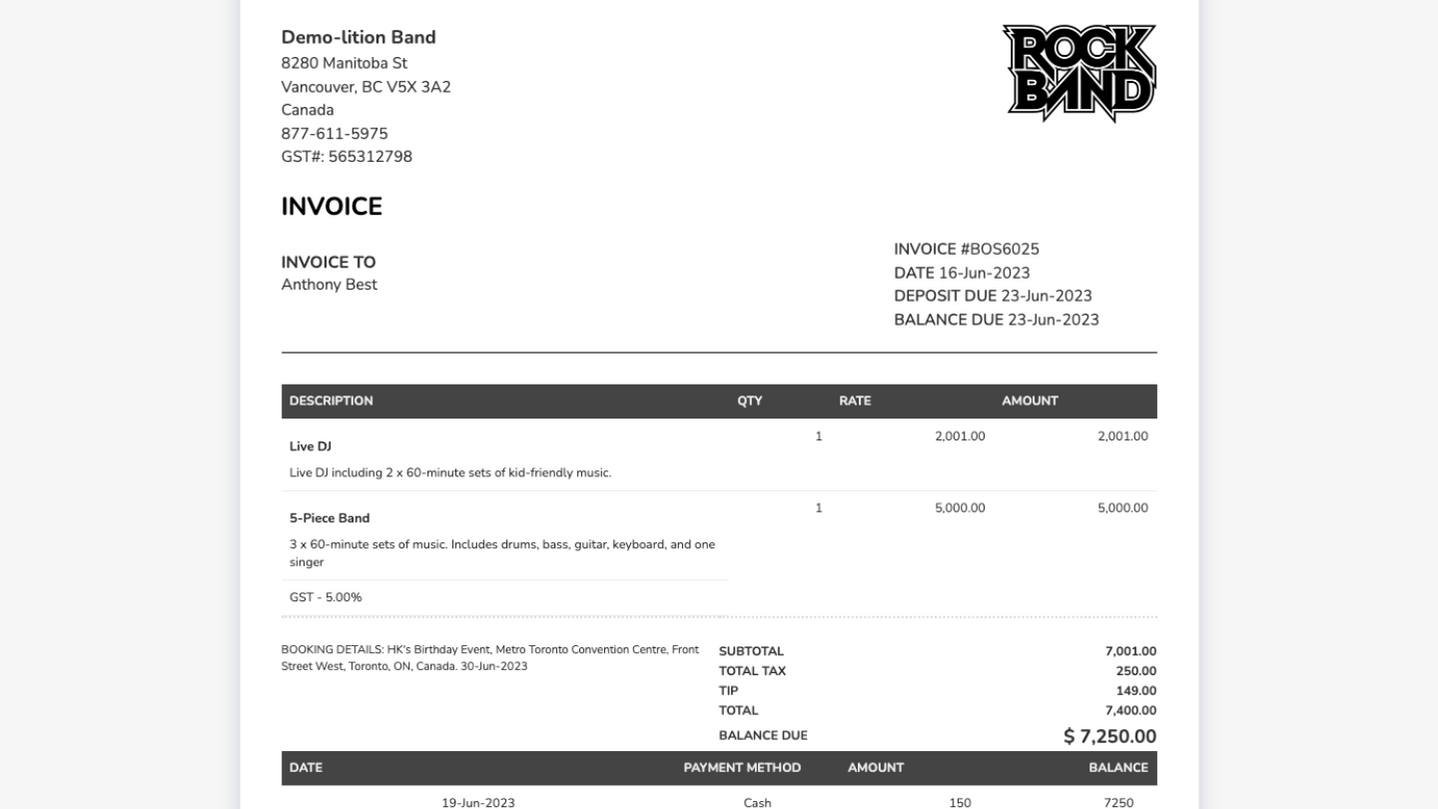Click the Live DJ line item title
The width and height of the screenshot is (1438, 809).
pos(310,447)
